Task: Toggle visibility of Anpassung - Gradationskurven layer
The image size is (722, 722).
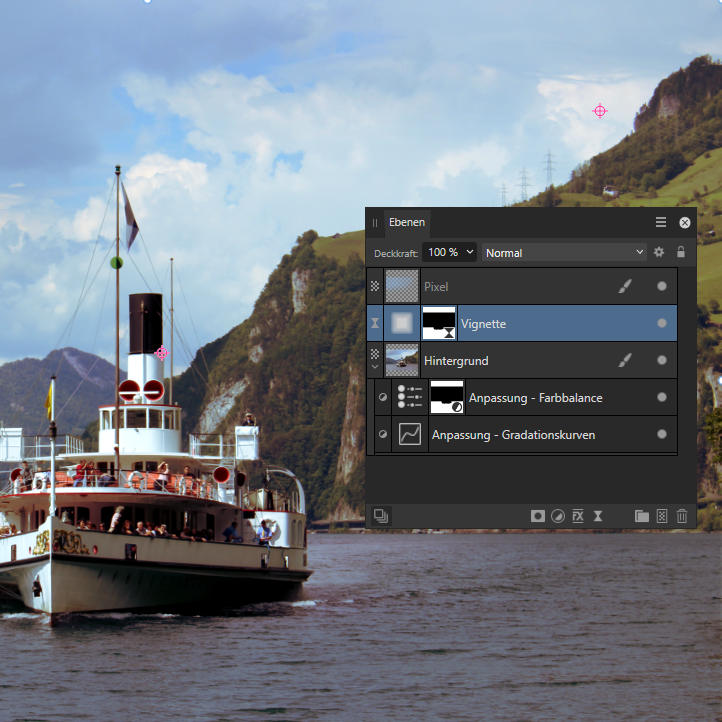Action: [662, 434]
